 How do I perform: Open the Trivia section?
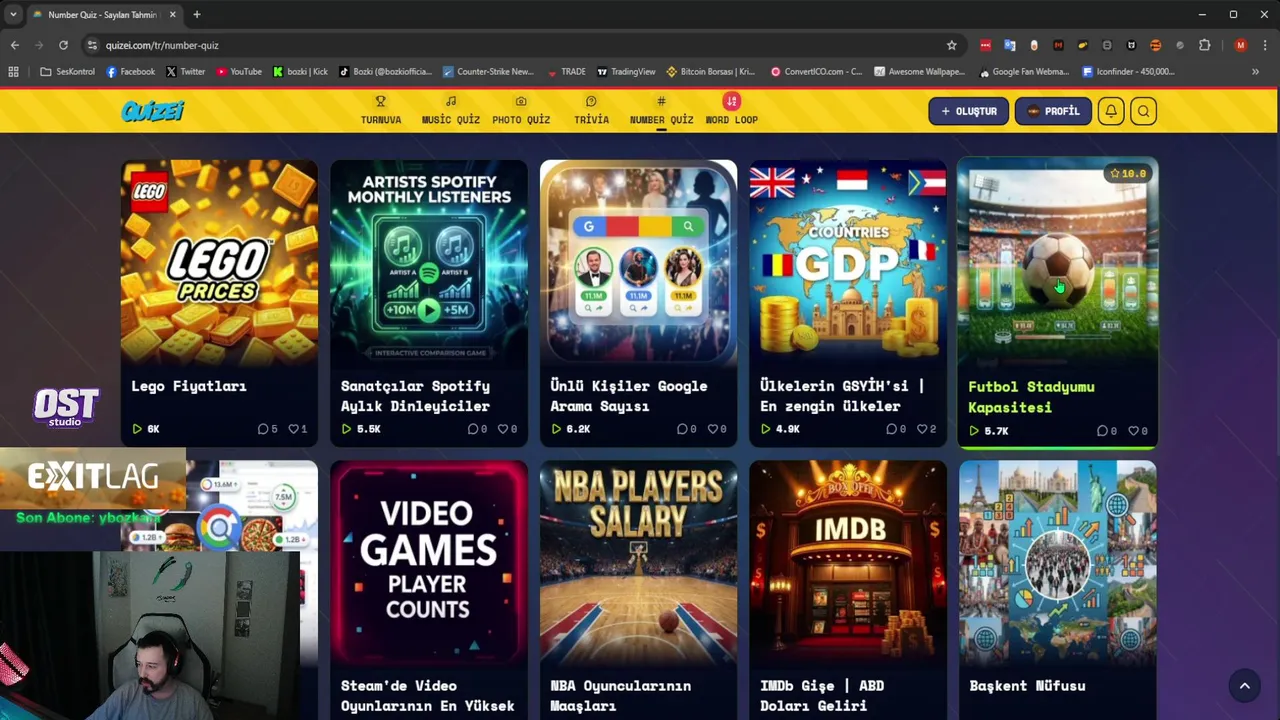(591, 111)
